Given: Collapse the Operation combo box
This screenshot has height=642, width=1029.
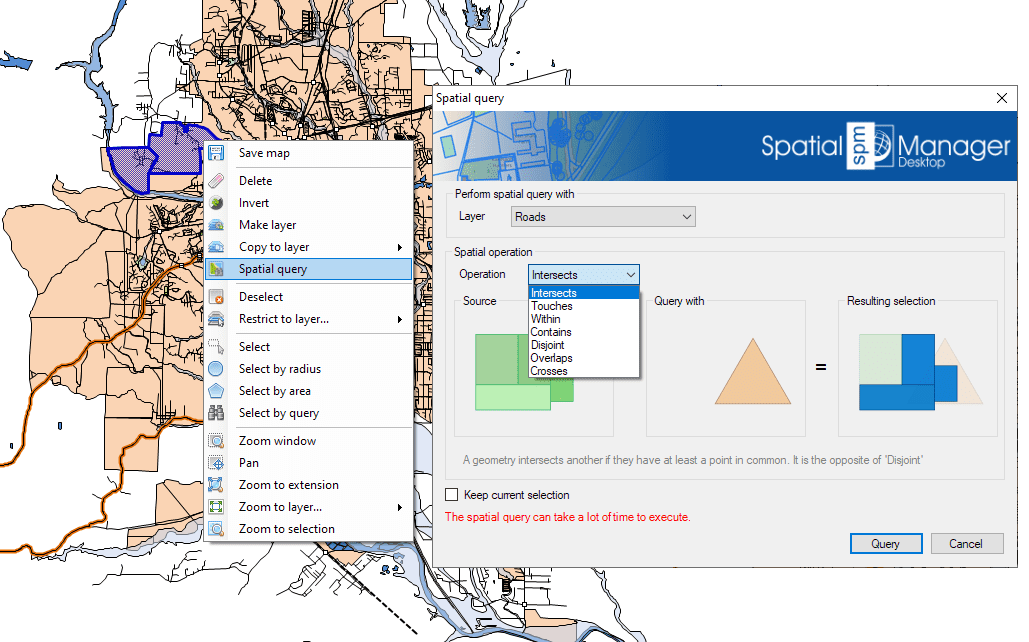Looking at the screenshot, I should tap(630, 274).
